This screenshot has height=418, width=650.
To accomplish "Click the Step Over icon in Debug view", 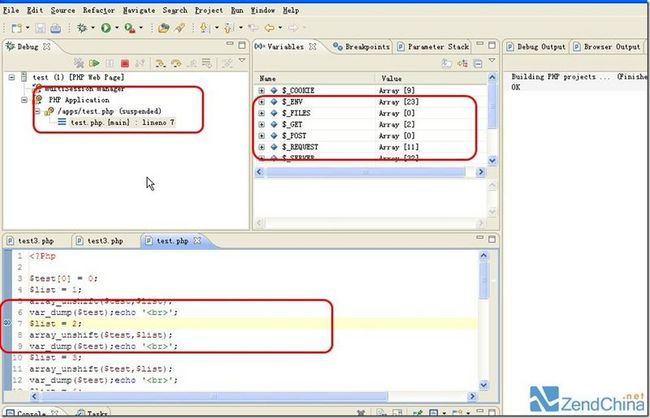I will (176, 63).
